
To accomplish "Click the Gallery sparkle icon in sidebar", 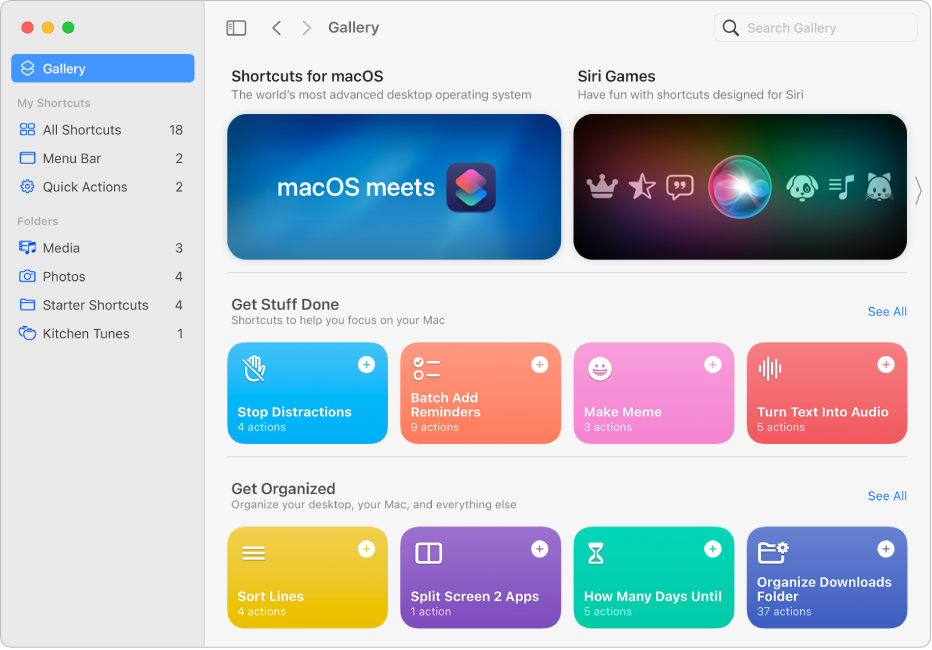I will coord(25,68).
